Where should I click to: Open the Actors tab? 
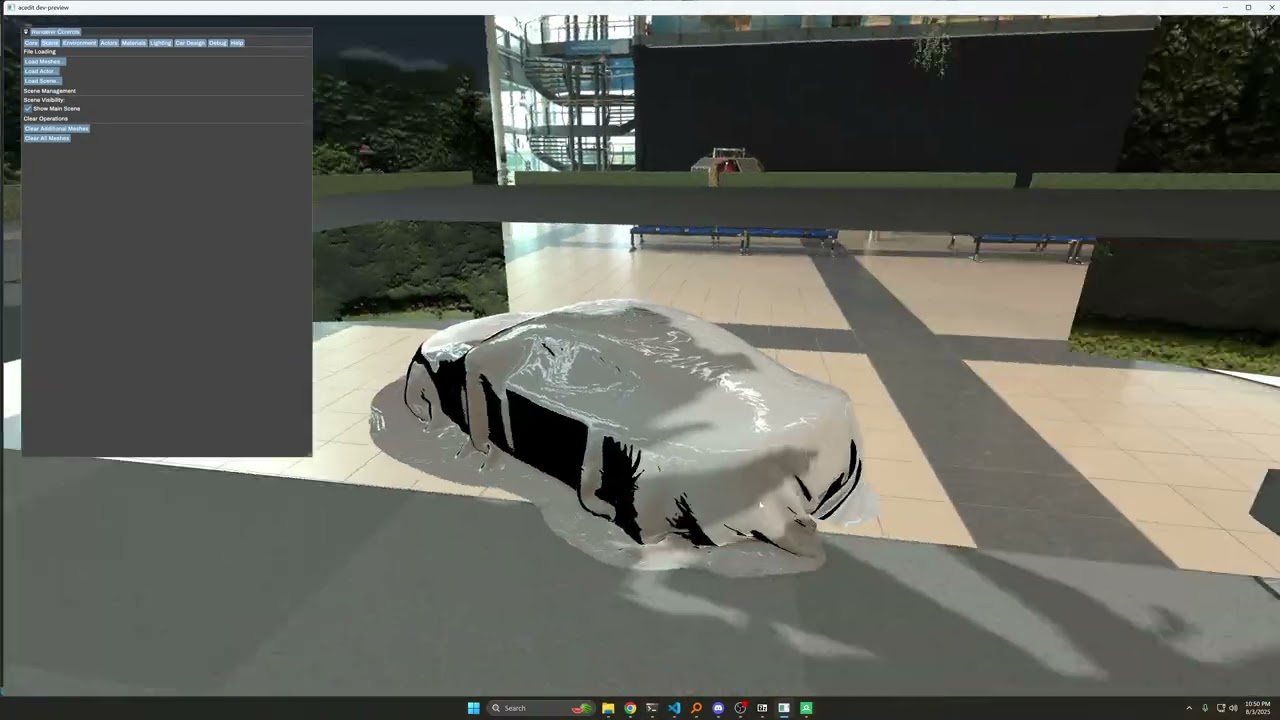point(109,43)
